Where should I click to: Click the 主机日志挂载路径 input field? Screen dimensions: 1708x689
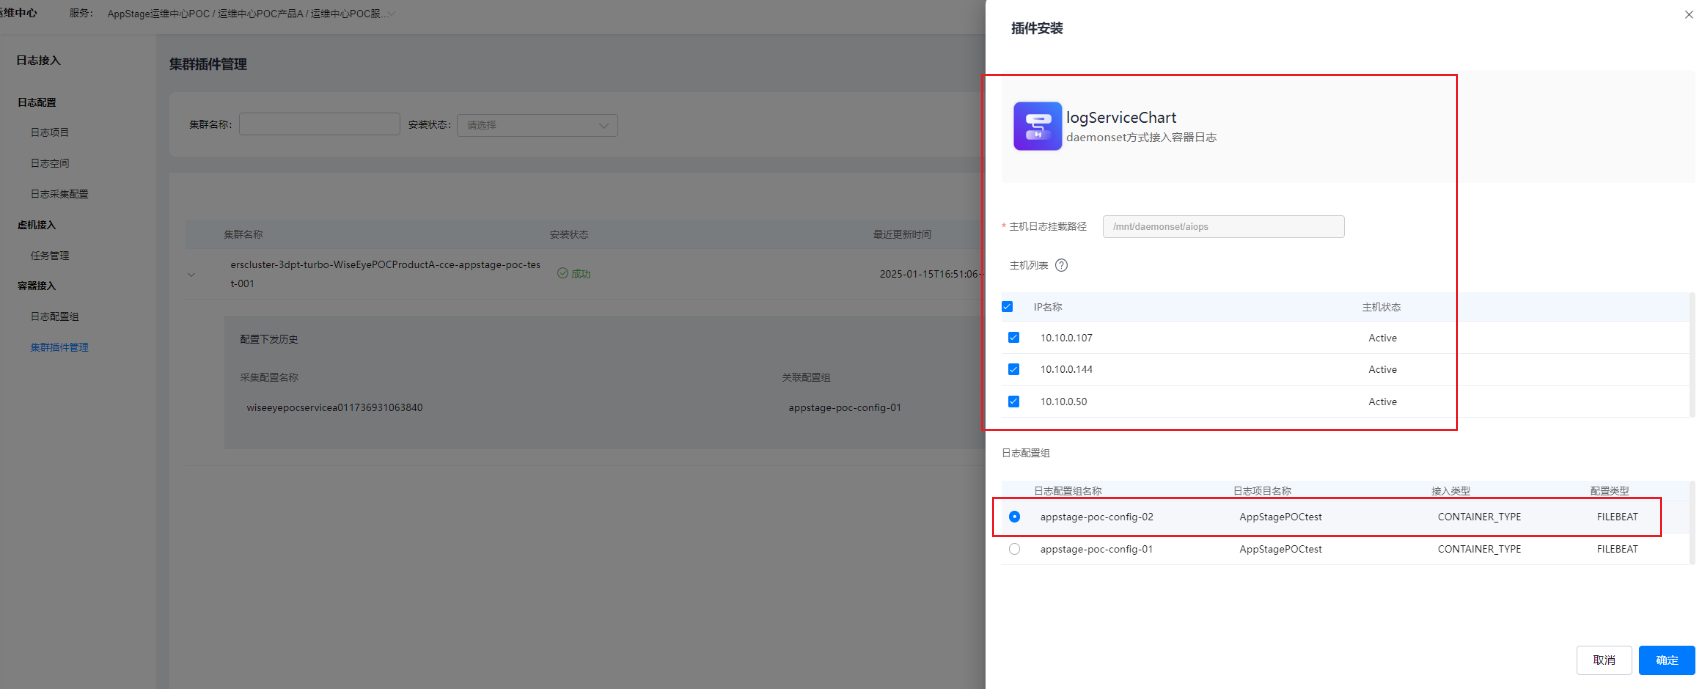(x=1222, y=227)
